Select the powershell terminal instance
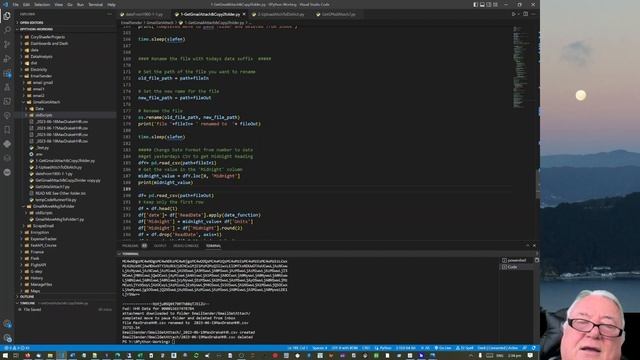 (x=516, y=260)
